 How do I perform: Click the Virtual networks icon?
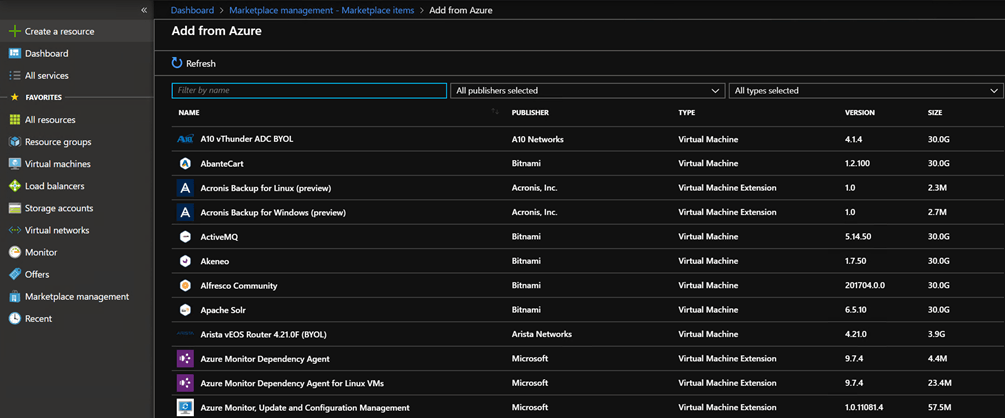[x=15, y=230]
